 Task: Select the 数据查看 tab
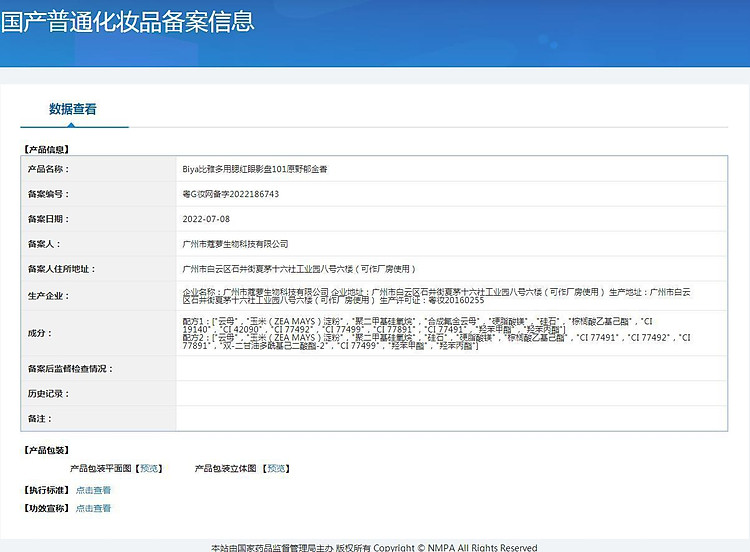(73, 109)
